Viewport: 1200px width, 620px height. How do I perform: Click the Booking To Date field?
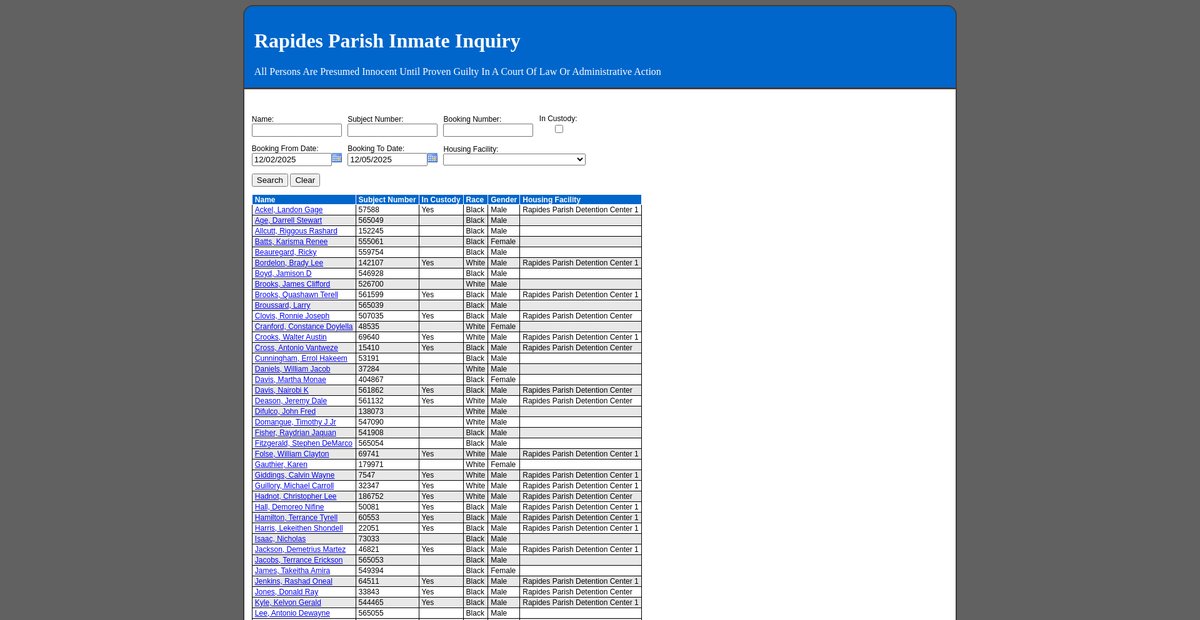[387, 159]
